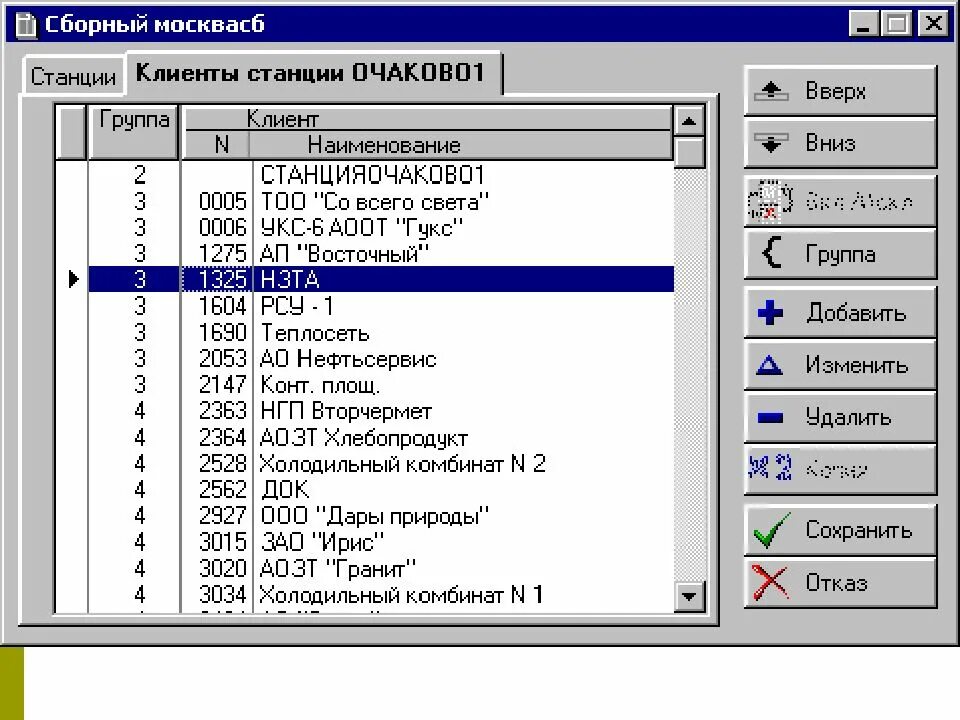Click client number 1604
Image resolution: width=960 pixels, height=720 pixels.
[x=222, y=306]
